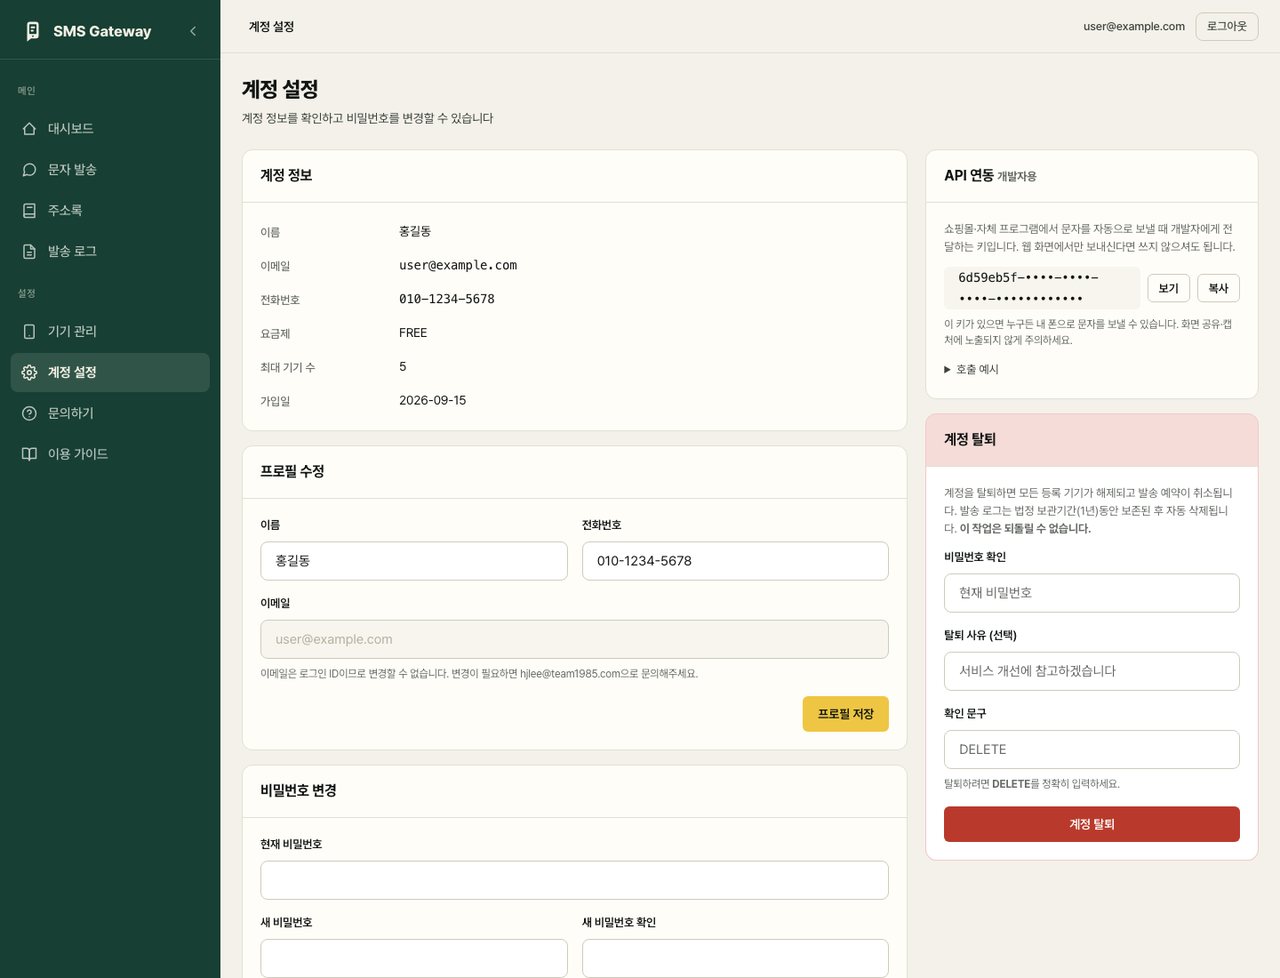Click user@example.com in the top bar

pyautogui.click(x=1134, y=26)
